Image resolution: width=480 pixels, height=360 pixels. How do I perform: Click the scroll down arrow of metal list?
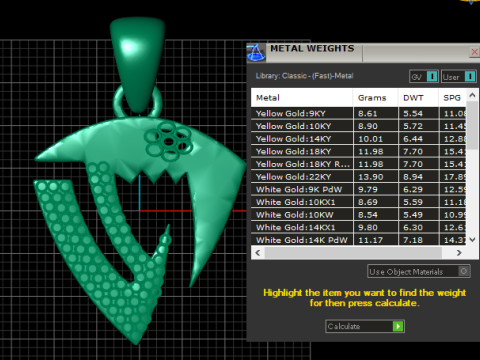coord(472,239)
